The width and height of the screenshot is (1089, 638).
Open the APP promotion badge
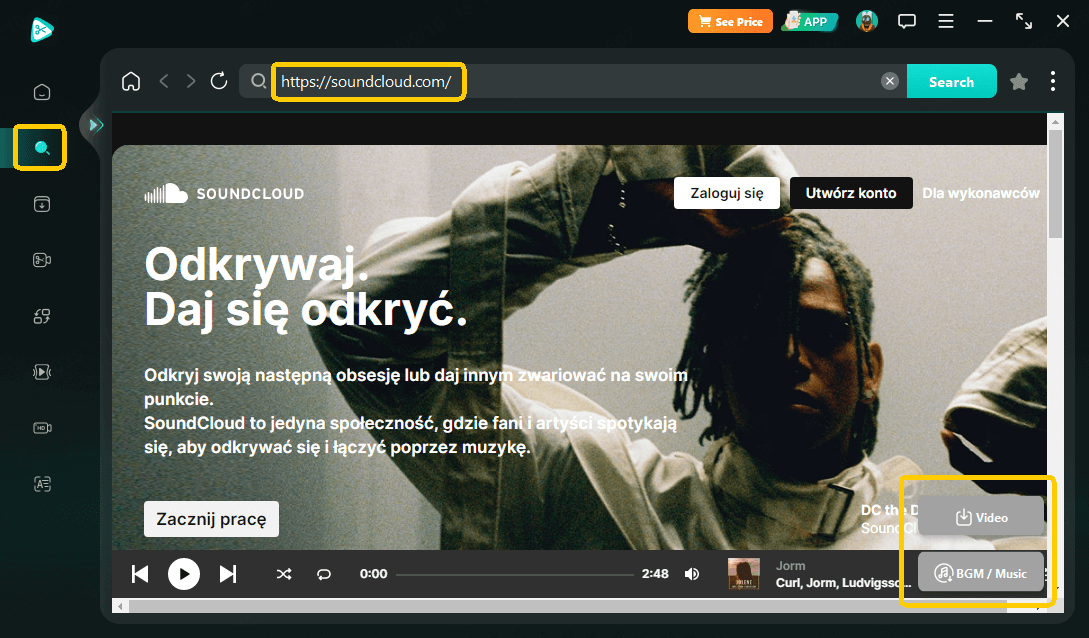click(810, 22)
